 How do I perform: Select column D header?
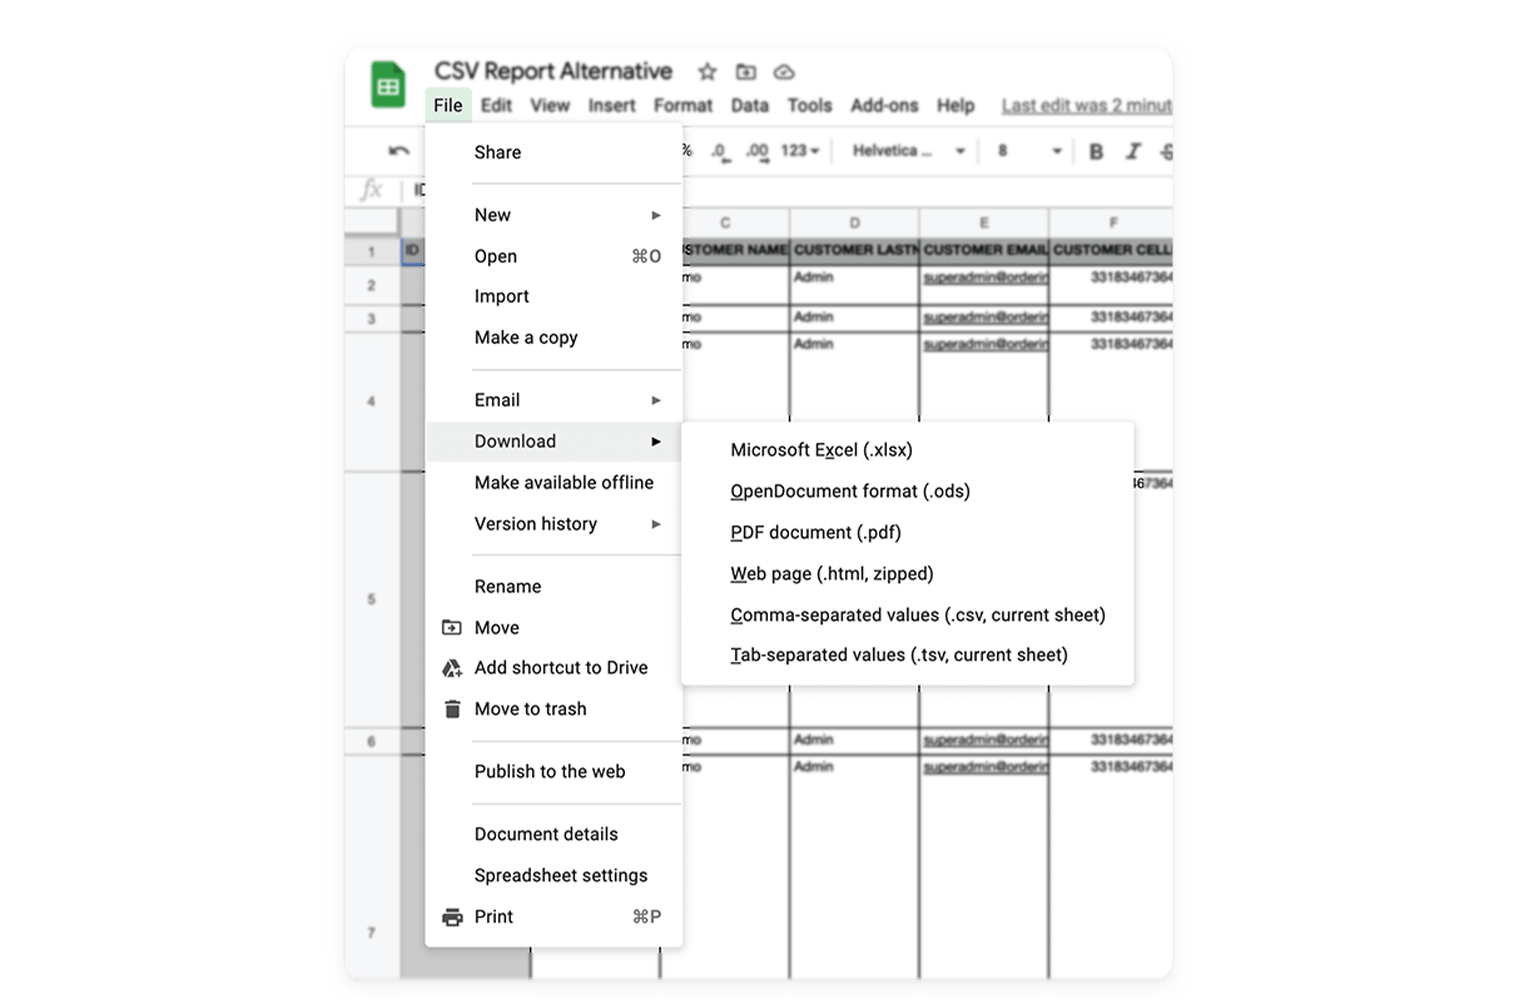854,222
